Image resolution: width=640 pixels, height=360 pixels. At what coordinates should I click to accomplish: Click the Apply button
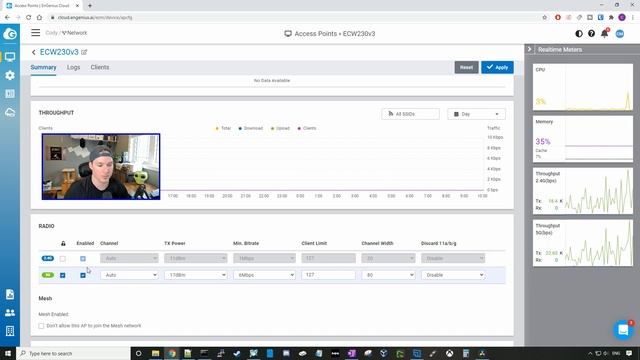497,67
